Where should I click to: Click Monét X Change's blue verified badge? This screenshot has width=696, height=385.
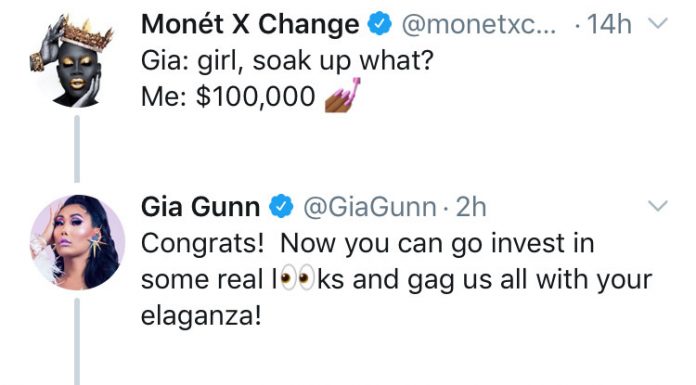(379, 24)
